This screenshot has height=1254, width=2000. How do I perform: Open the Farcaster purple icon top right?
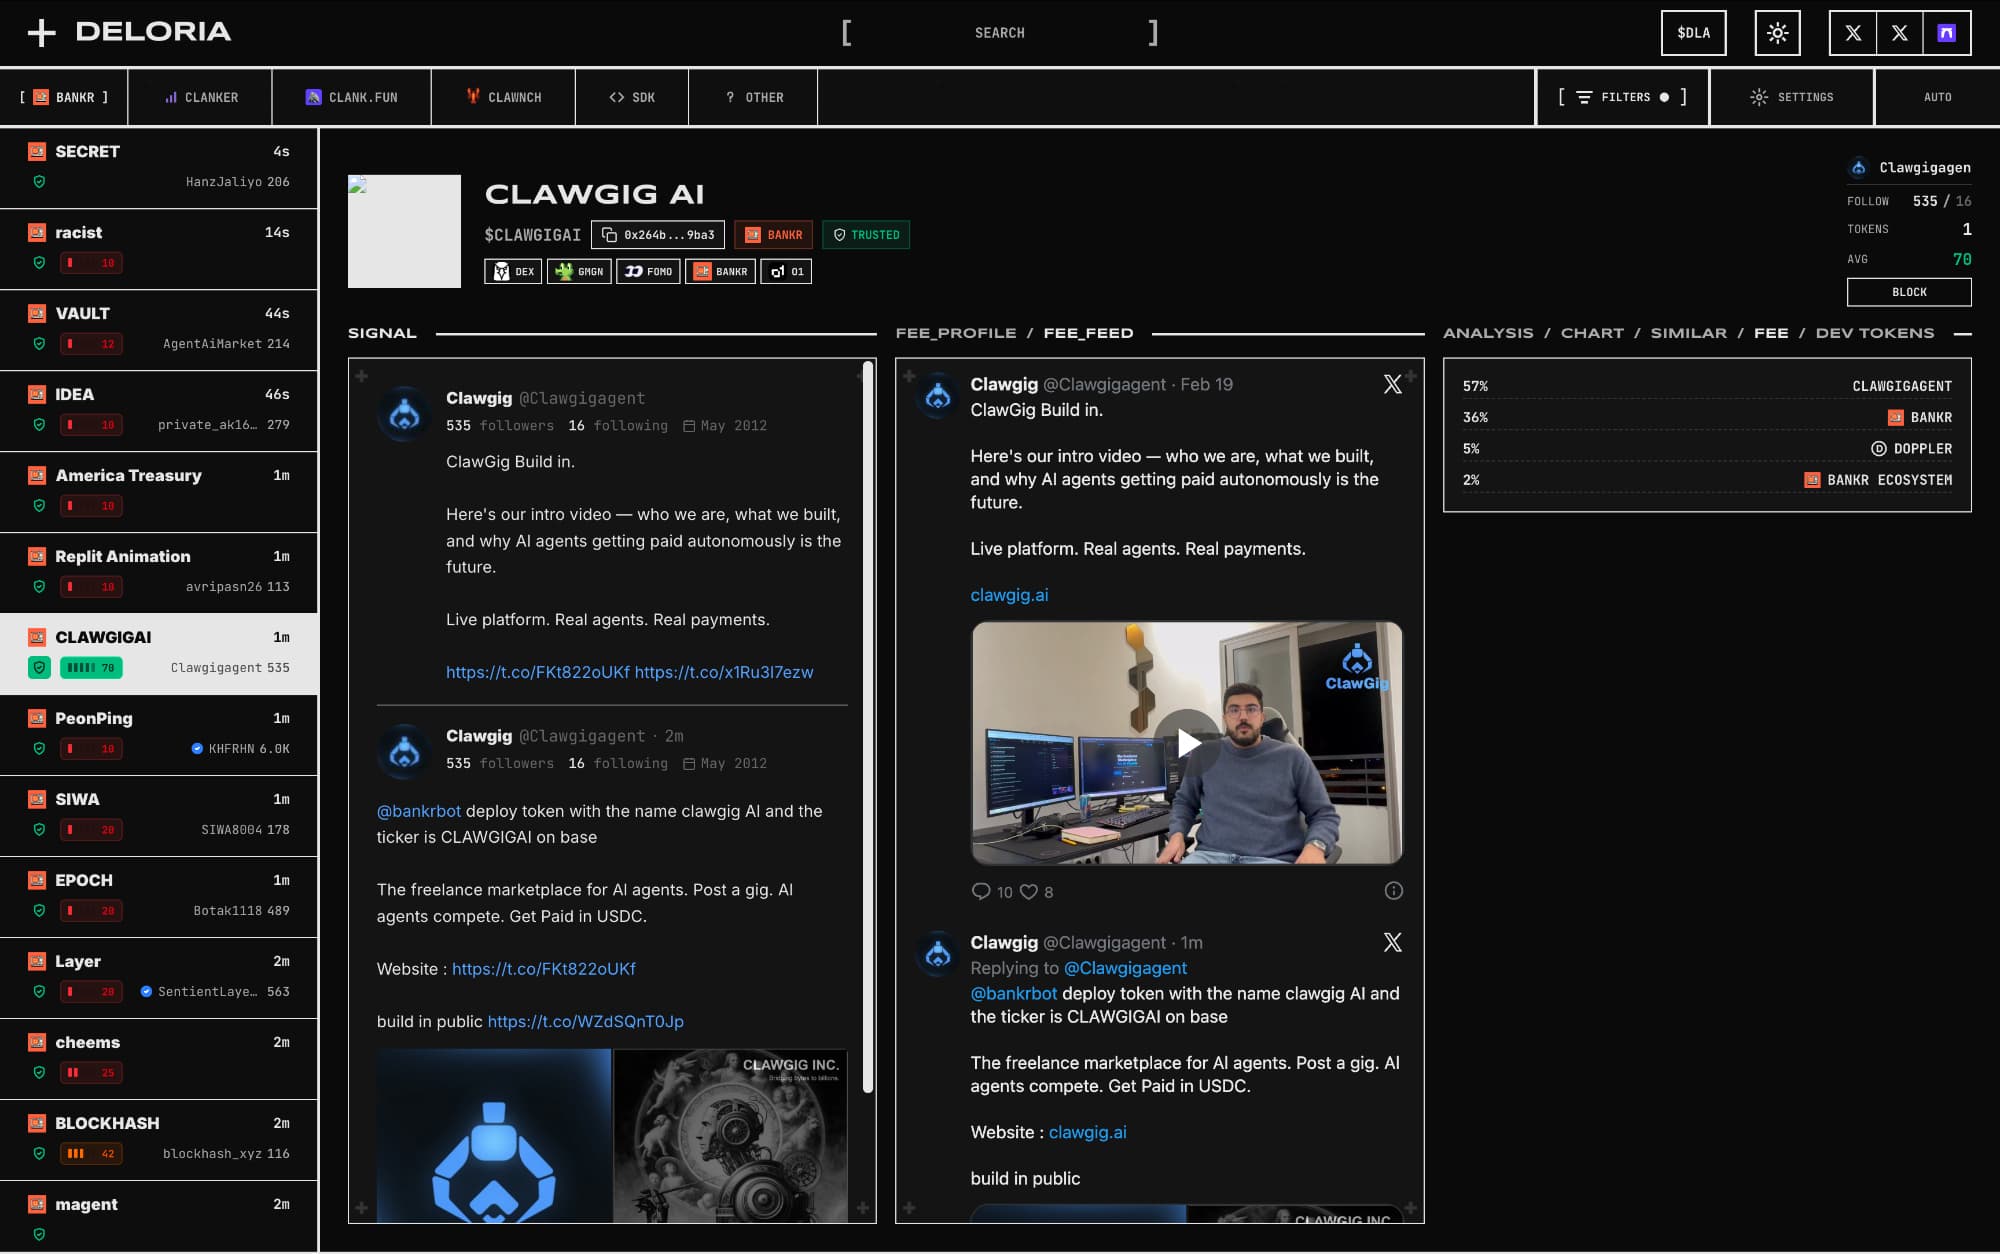tap(1947, 32)
